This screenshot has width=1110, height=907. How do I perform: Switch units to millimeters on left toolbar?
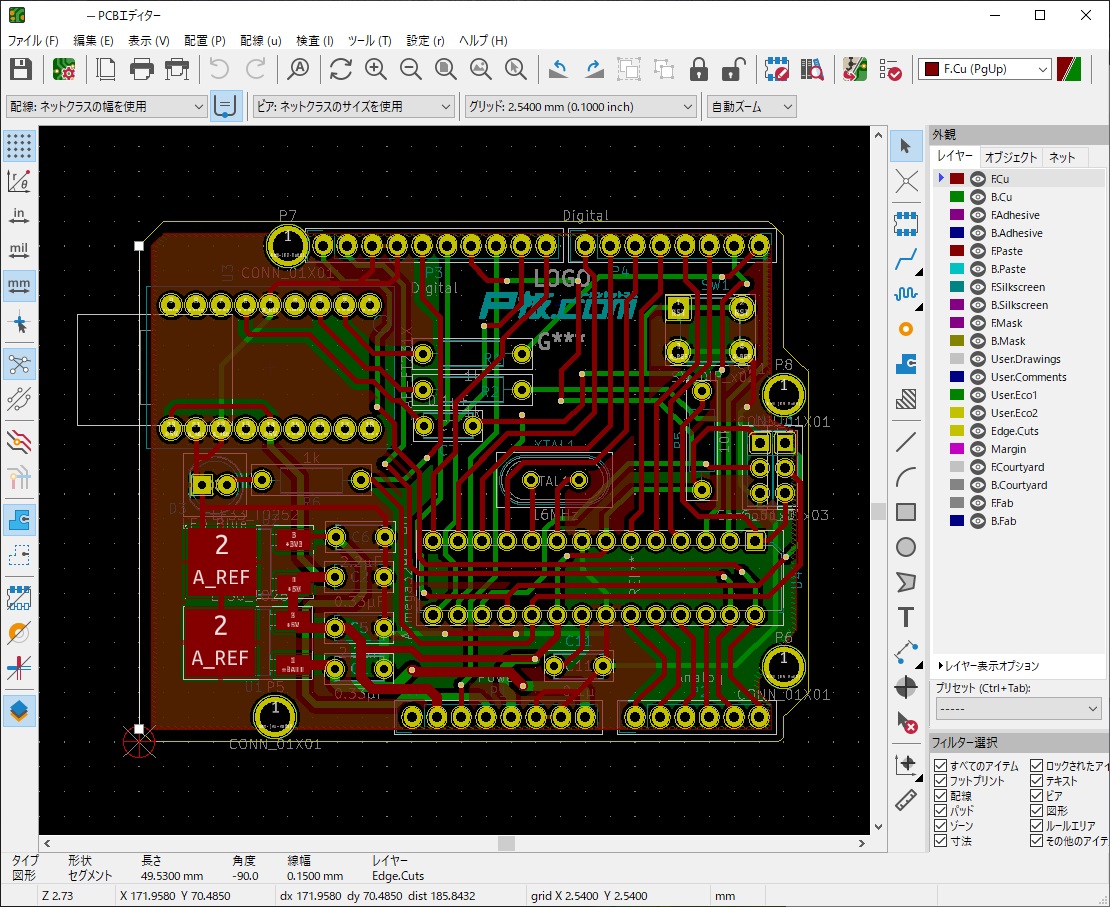(18, 286)
